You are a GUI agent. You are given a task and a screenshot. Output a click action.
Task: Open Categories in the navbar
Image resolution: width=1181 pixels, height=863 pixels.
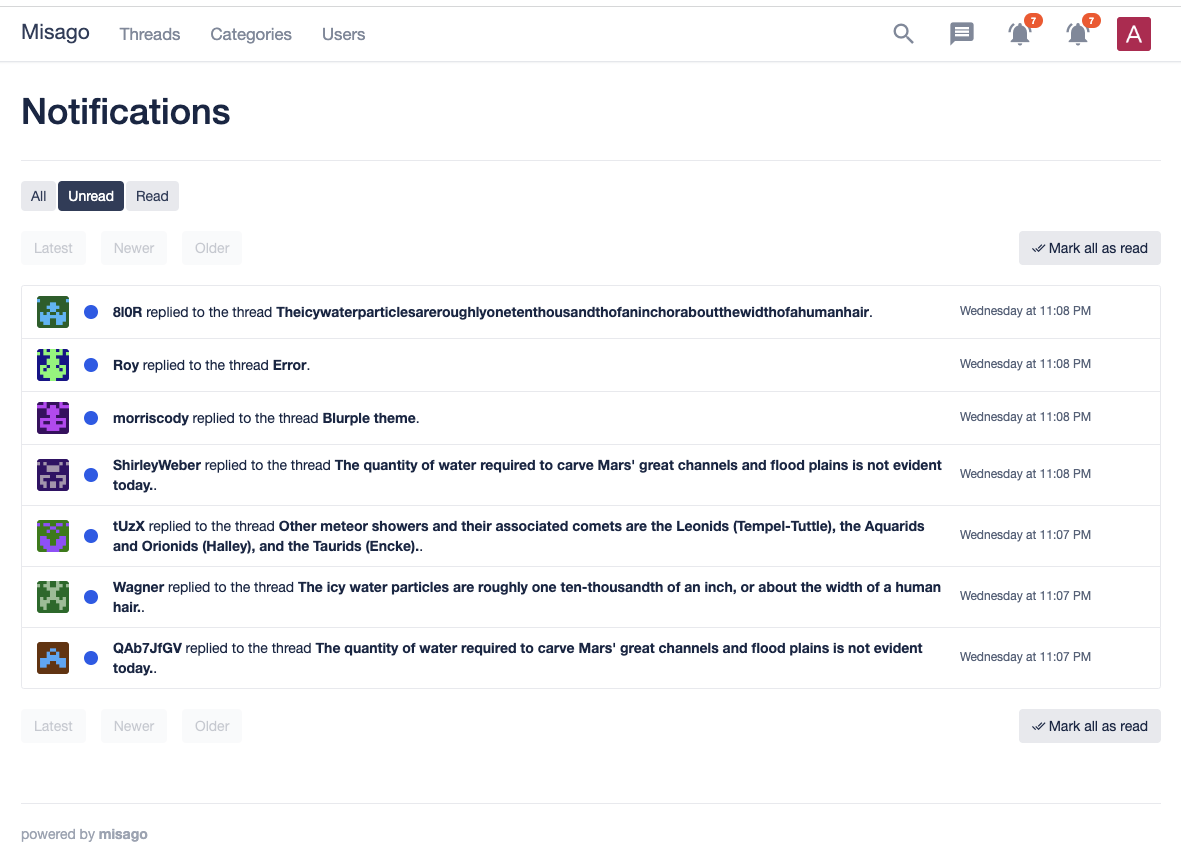click(251, 34)
